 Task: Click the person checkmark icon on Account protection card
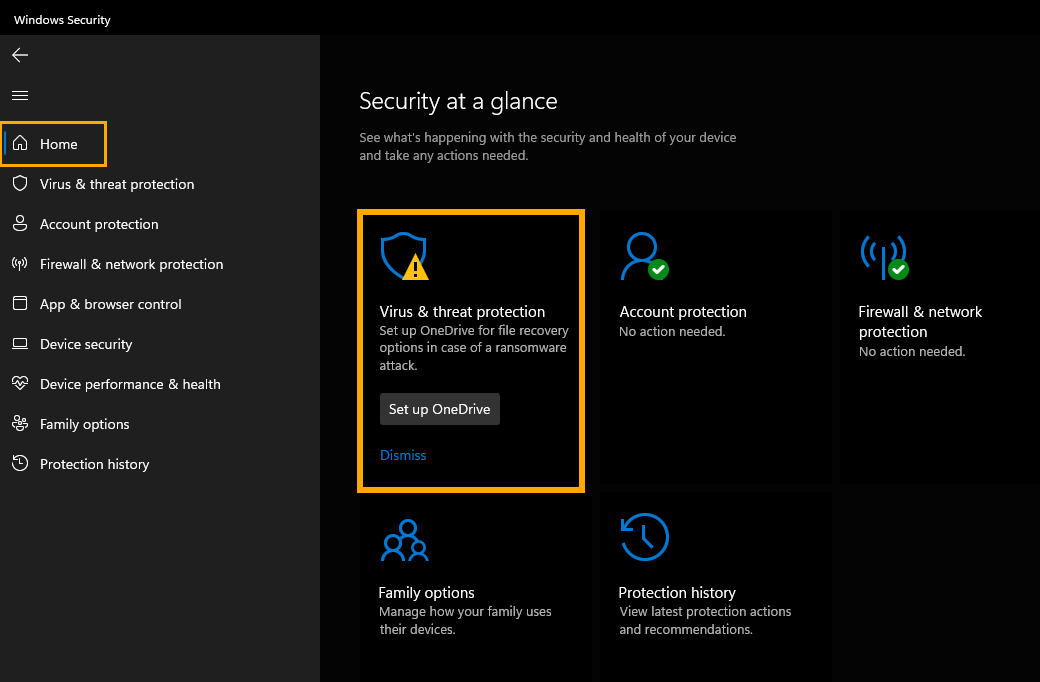644,256
